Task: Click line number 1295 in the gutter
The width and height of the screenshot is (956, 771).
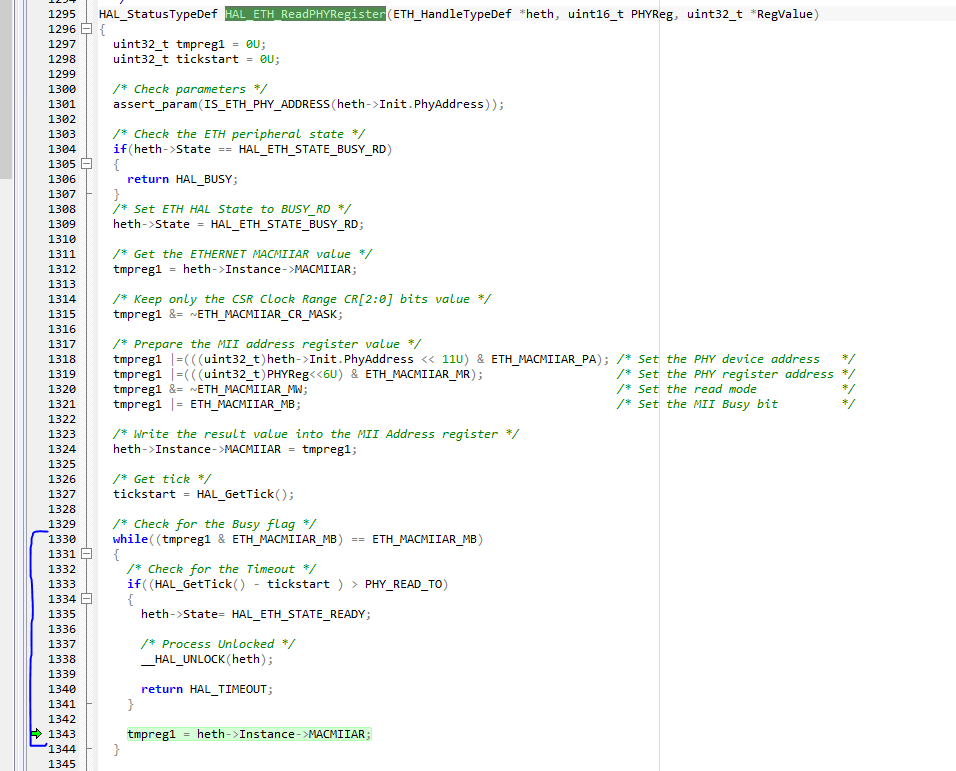Action: point(62,14)
